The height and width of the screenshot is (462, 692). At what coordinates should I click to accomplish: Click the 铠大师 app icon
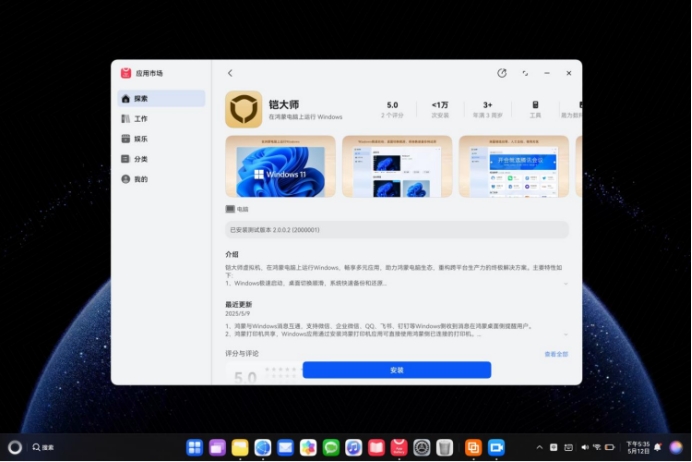244,110
